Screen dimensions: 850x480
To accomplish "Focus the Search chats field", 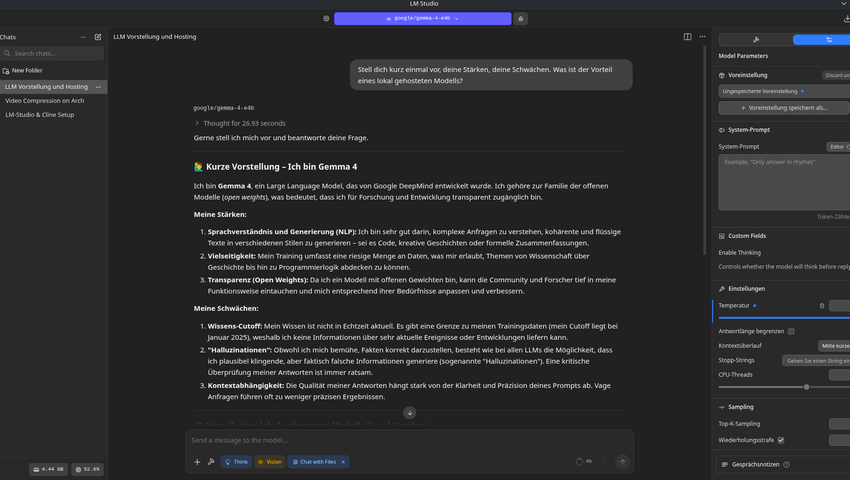I will (x=52, y=53).
